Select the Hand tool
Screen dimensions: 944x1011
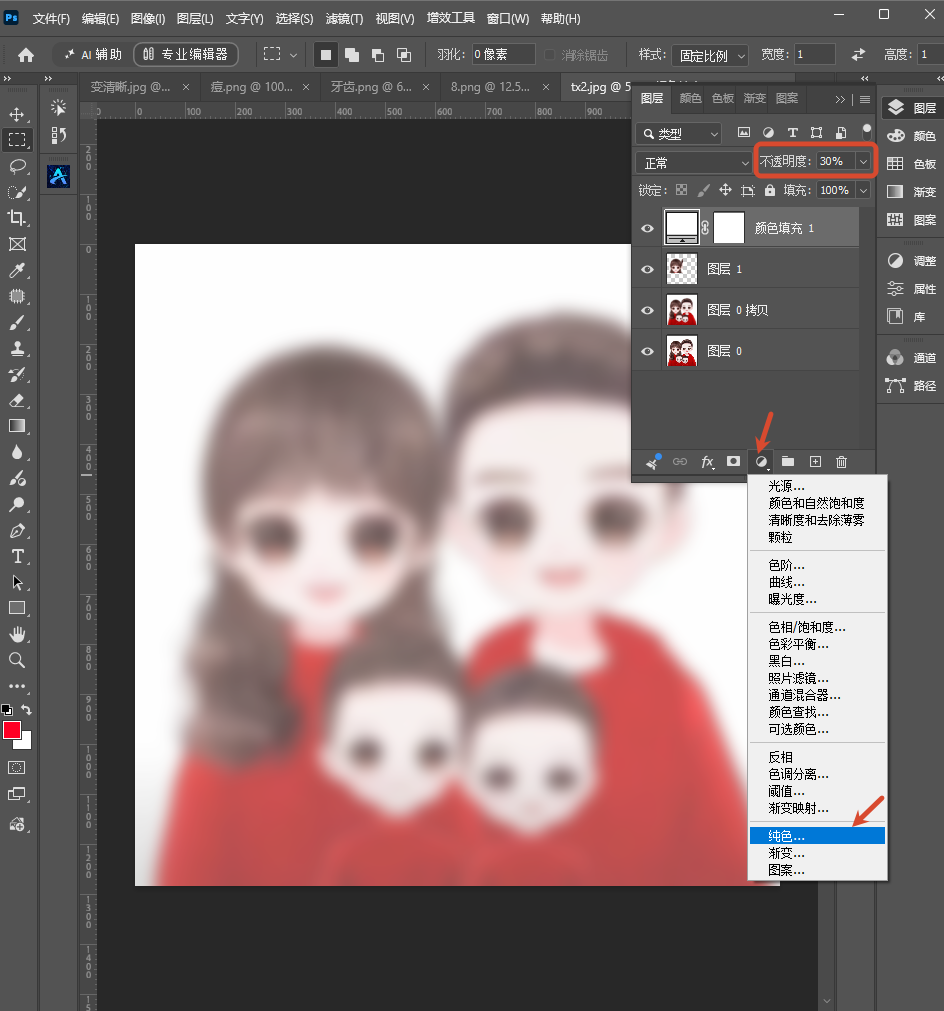[17, 634]
